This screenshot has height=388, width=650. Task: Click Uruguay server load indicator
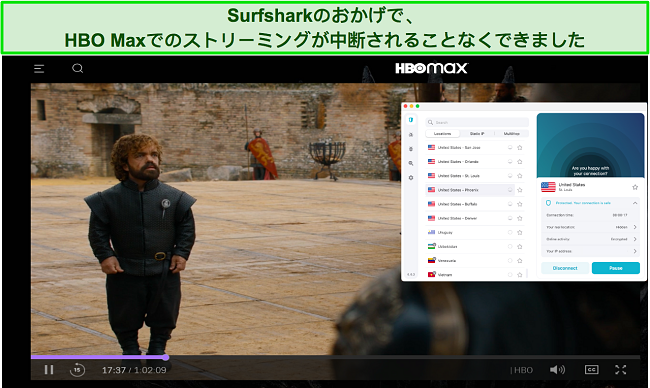[x=510, y=233]
